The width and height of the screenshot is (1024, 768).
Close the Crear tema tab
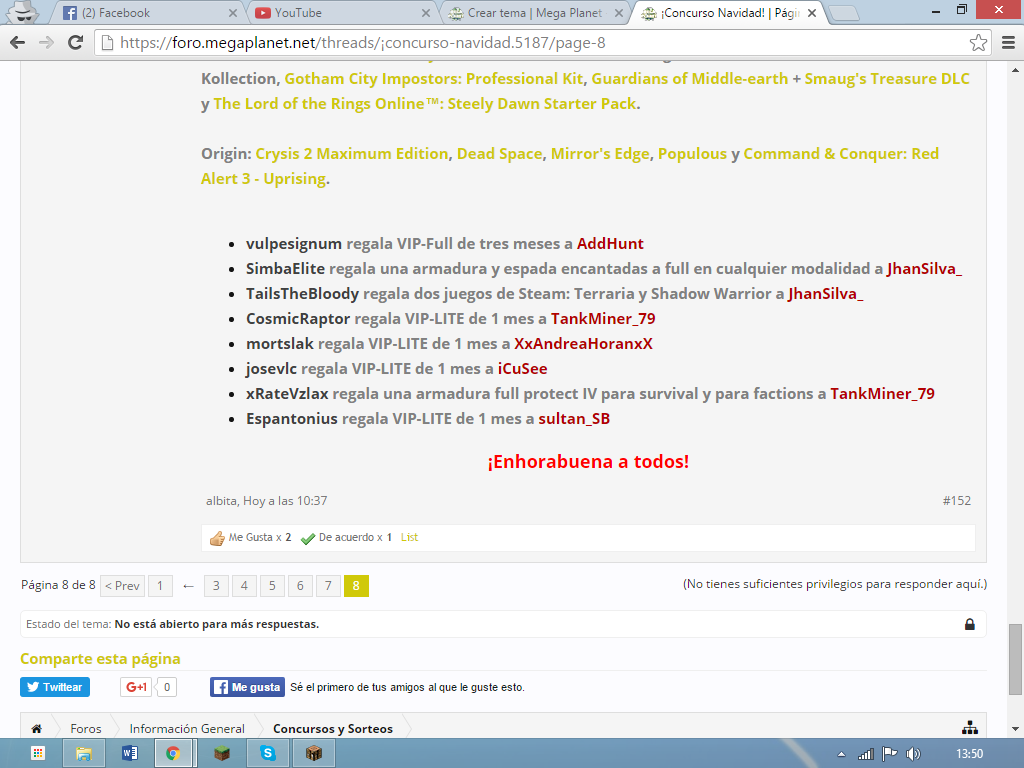(x=618, y=13)
